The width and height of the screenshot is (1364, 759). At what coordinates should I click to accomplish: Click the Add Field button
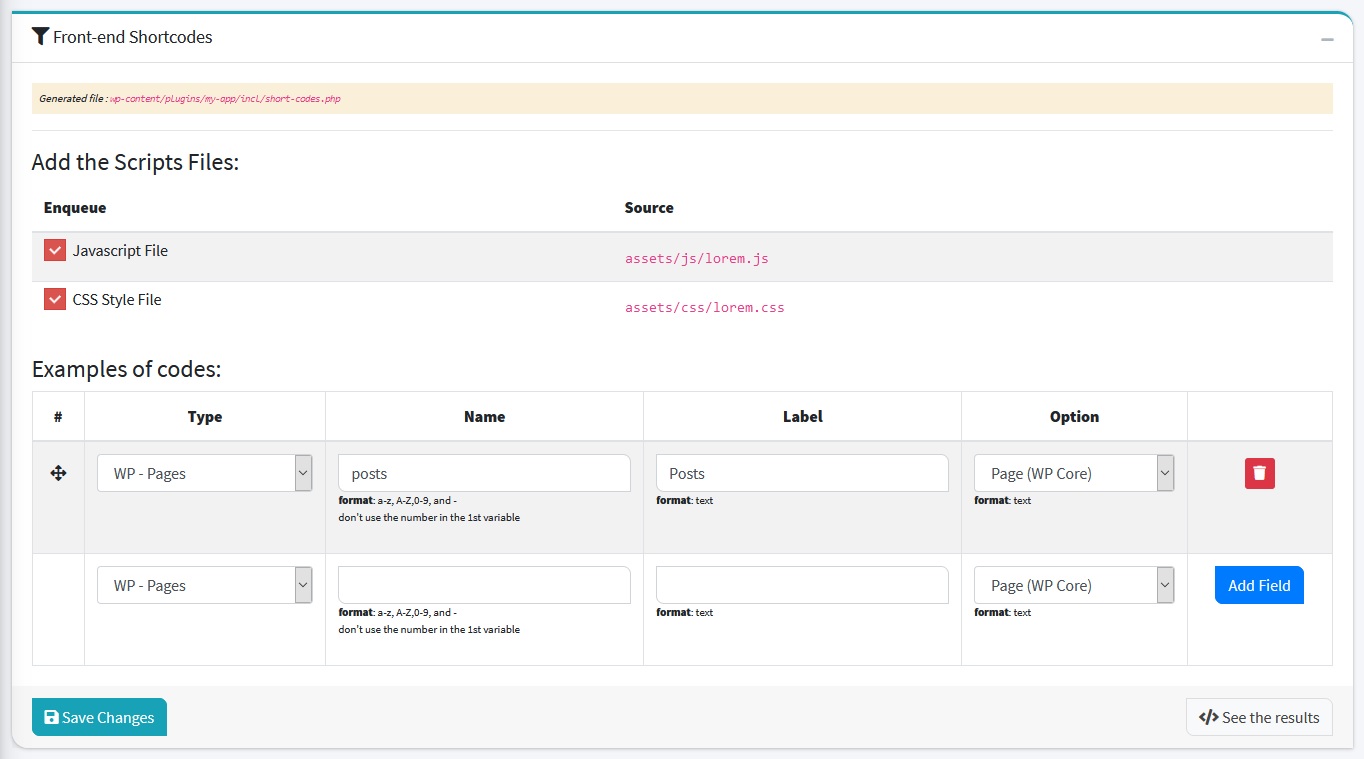coord(1258,585)
